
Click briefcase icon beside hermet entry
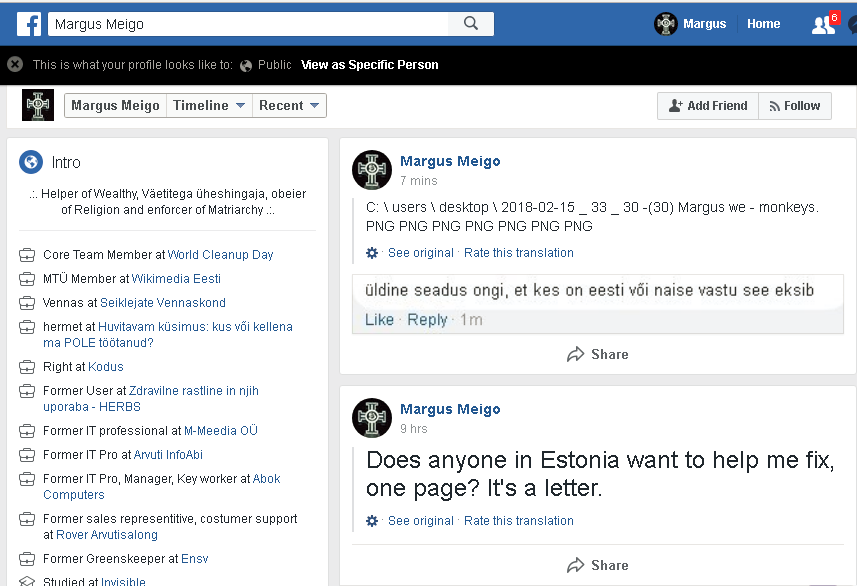pos(27,327)
